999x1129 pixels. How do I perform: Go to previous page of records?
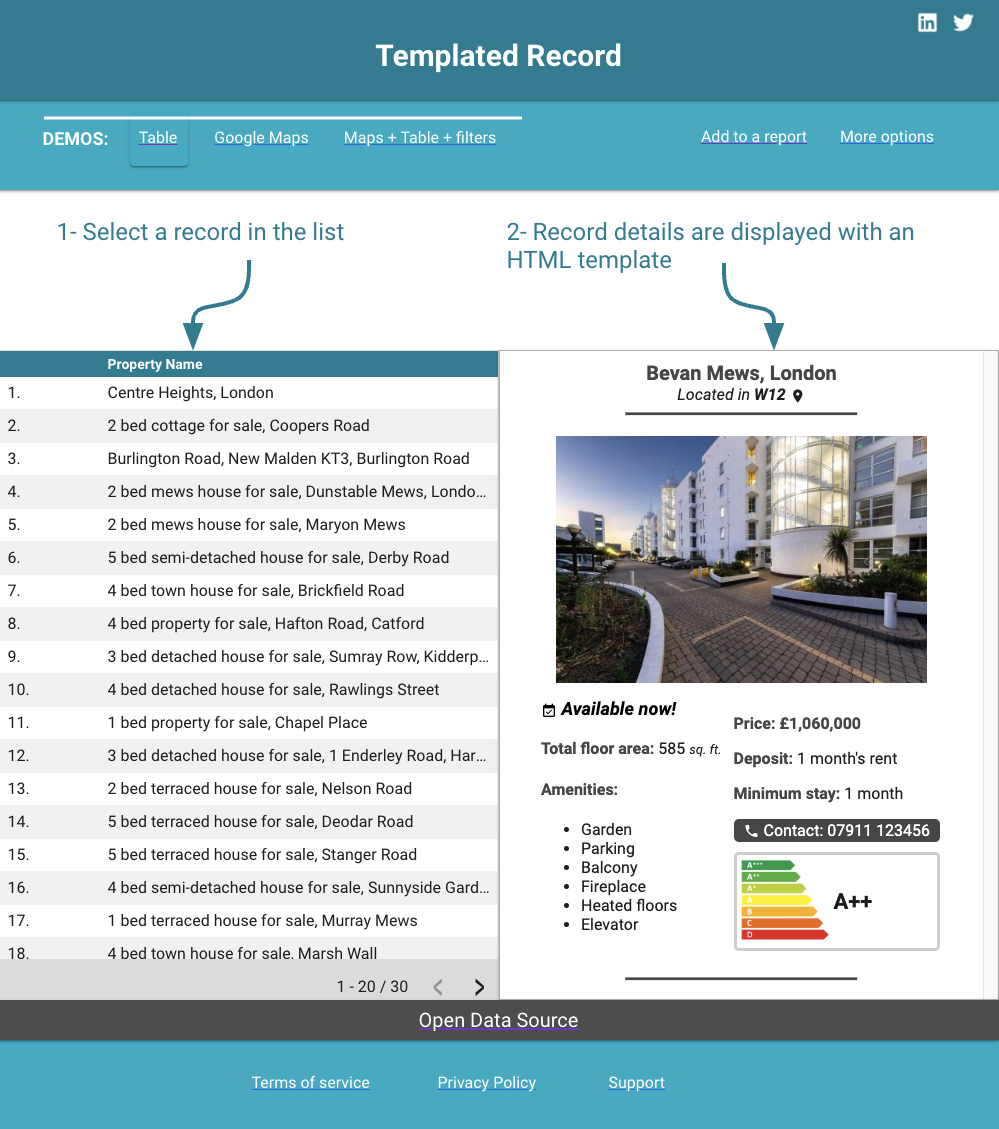[x=438, y=987]
